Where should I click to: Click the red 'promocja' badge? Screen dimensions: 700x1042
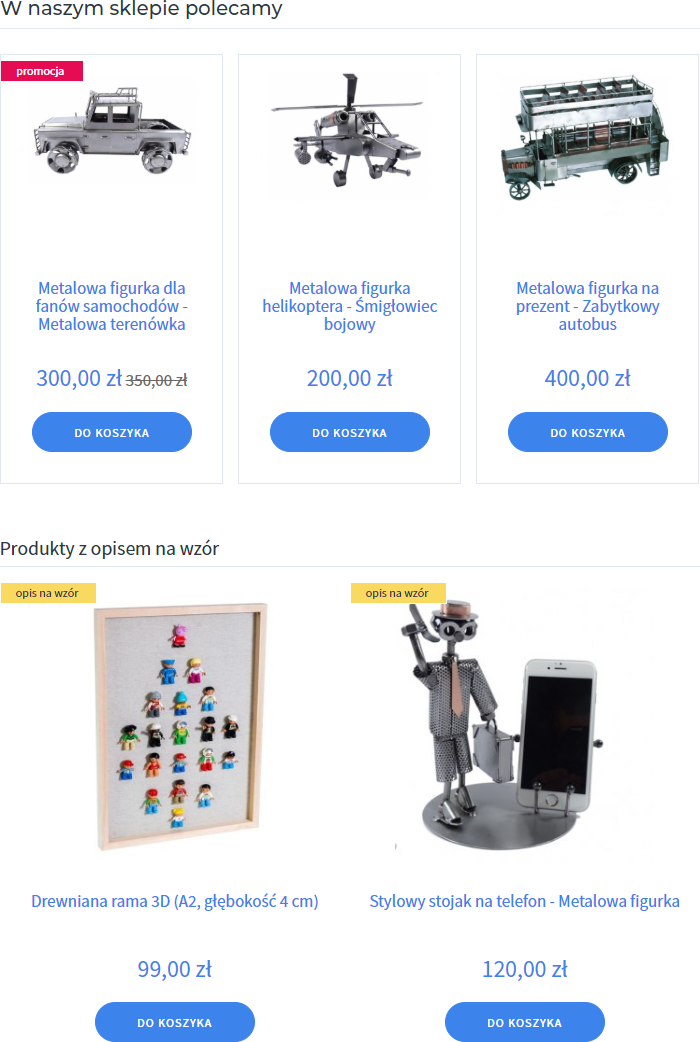pos(41,71)
